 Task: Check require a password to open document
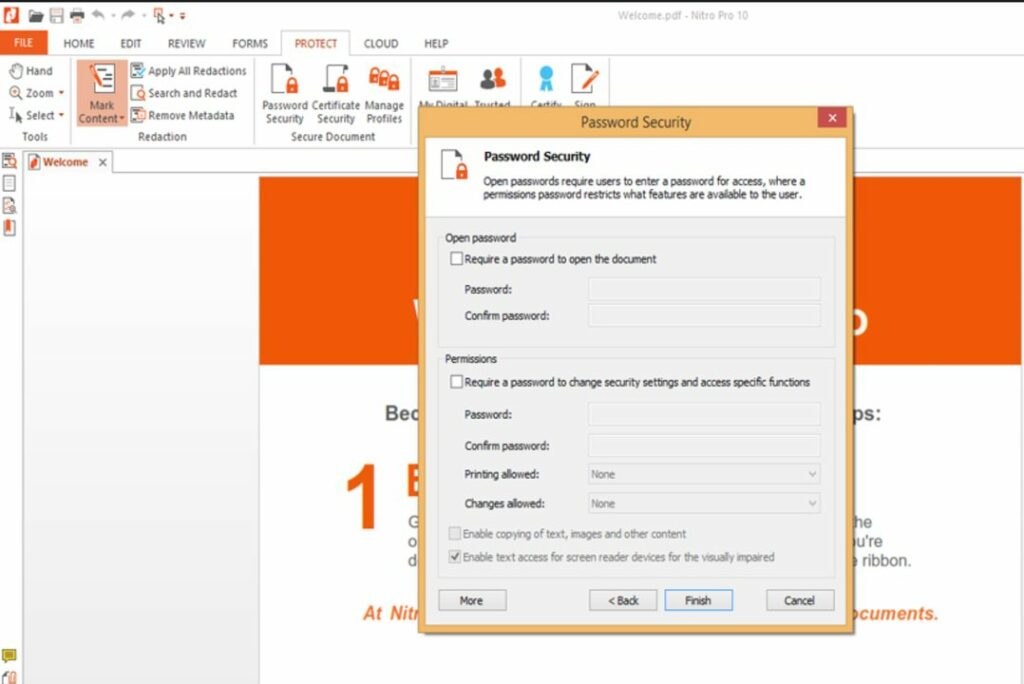click(457, 258)
